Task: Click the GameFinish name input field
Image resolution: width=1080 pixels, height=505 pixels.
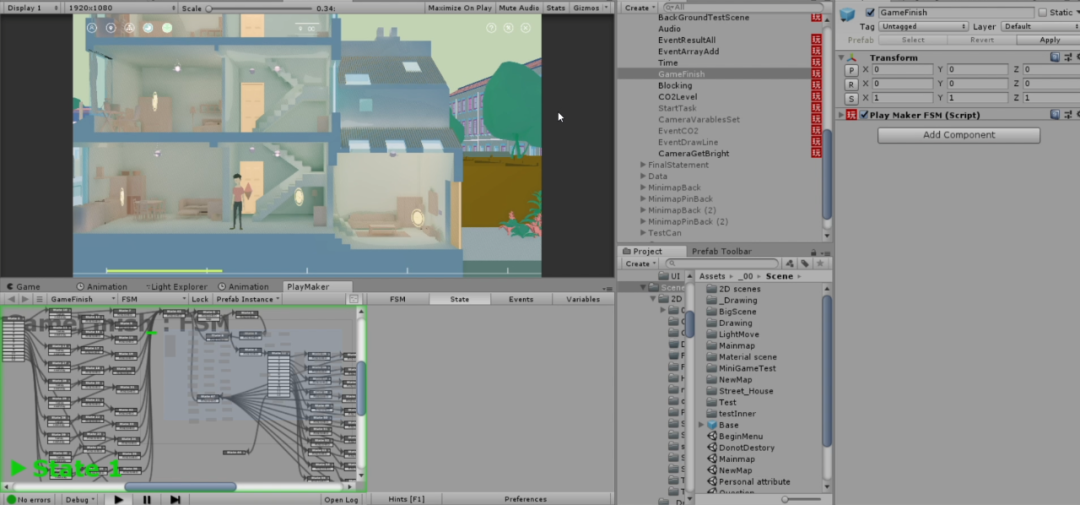Action: click(955, 12)
